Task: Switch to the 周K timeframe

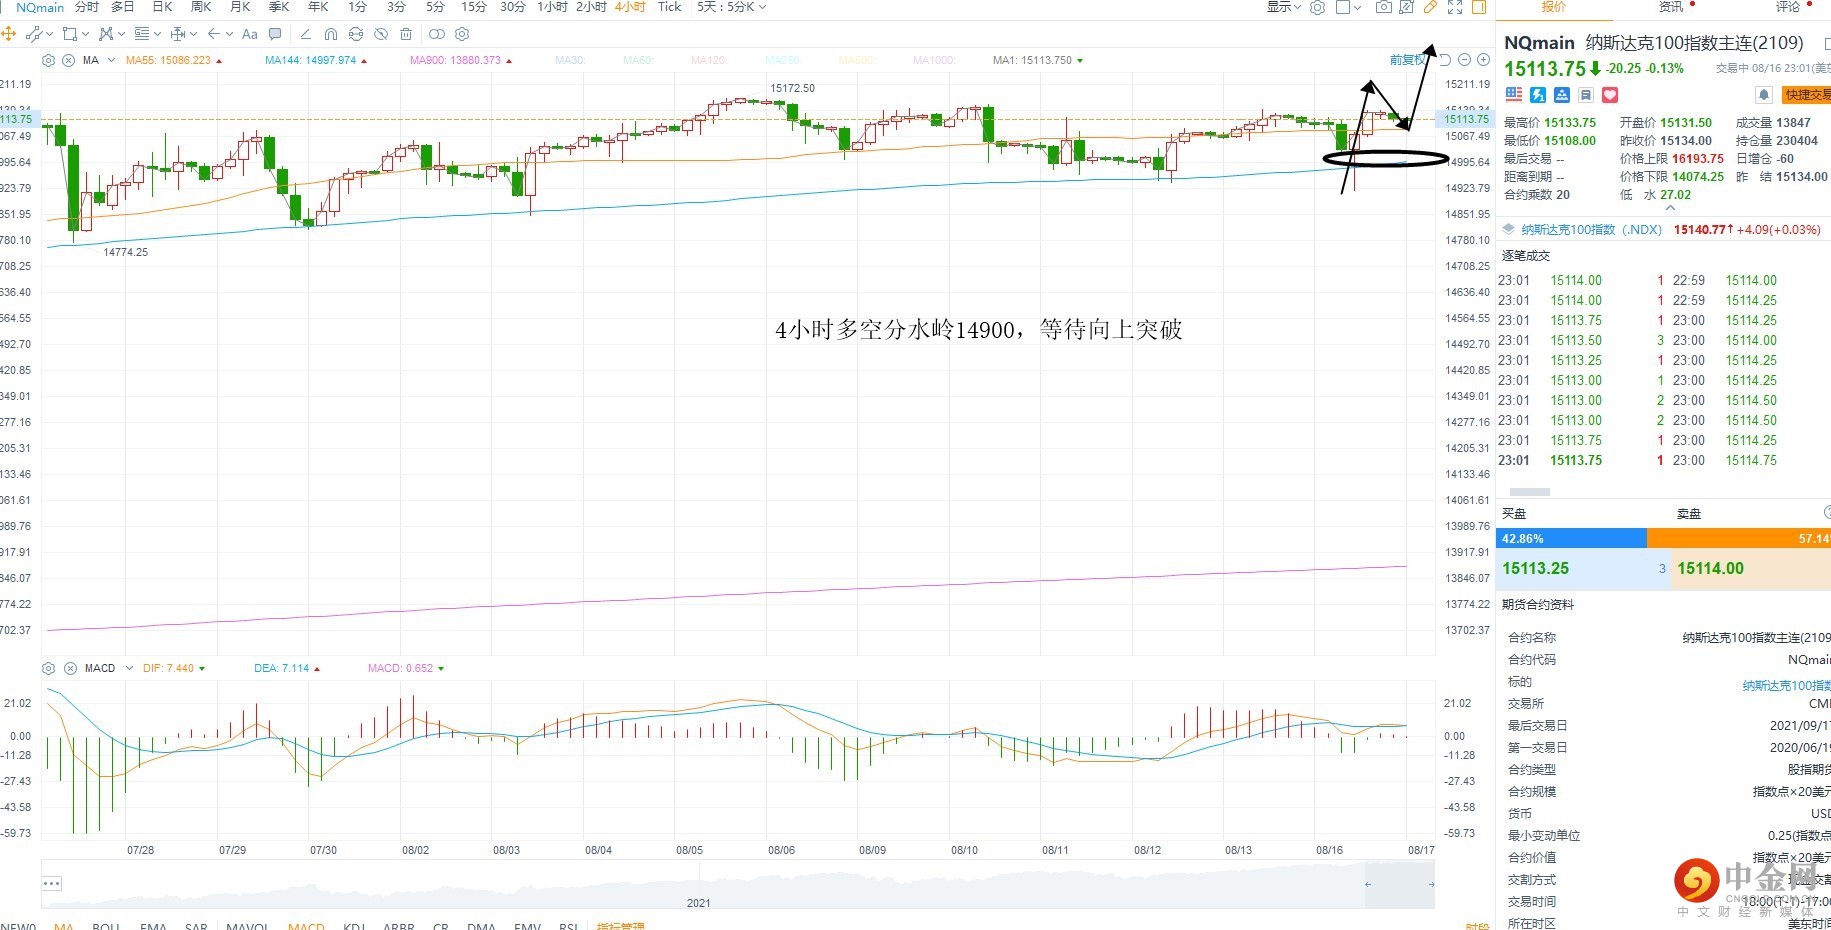Action: (201, 7)
